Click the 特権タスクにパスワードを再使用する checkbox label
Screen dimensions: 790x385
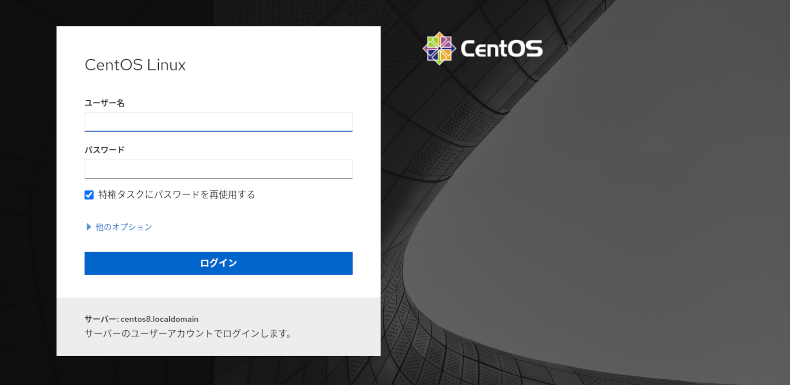pos(177,195)
